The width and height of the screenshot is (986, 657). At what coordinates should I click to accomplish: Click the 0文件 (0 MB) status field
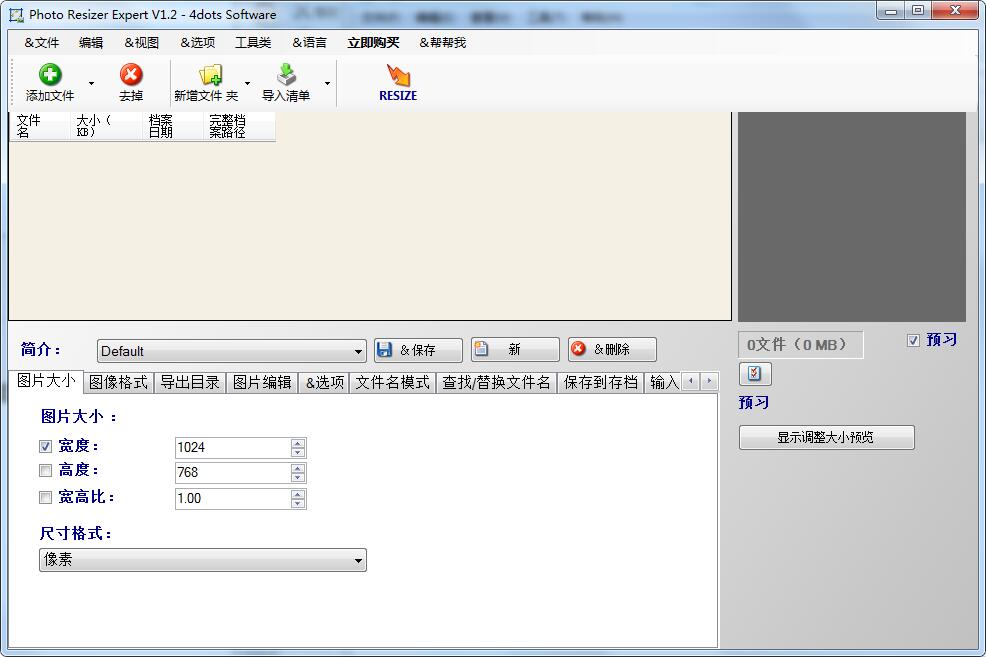coord(800,345)
